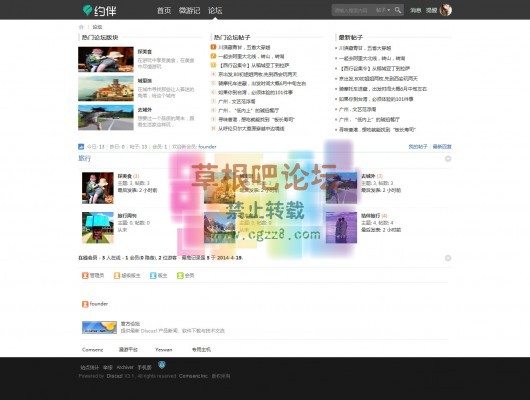Open the Comsenz Inc. footer link
The image size is (530, 400).
[x=193, y=376]
